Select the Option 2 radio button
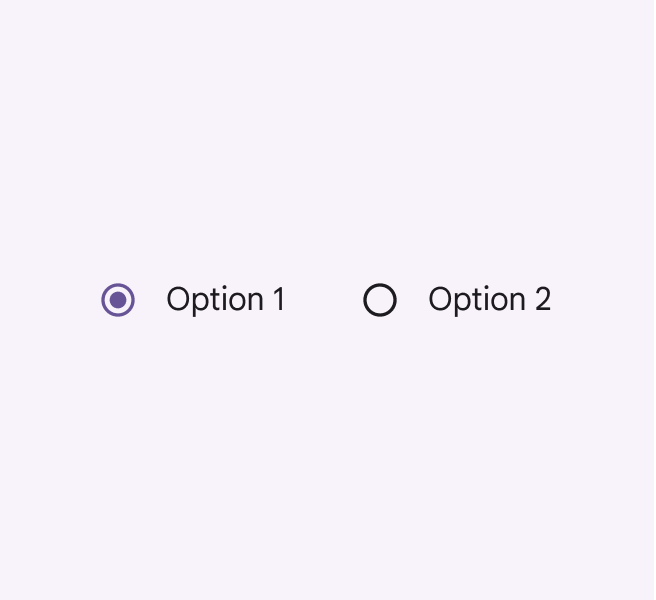This screenshot has width=656, height=600. [x=380, y=300]
